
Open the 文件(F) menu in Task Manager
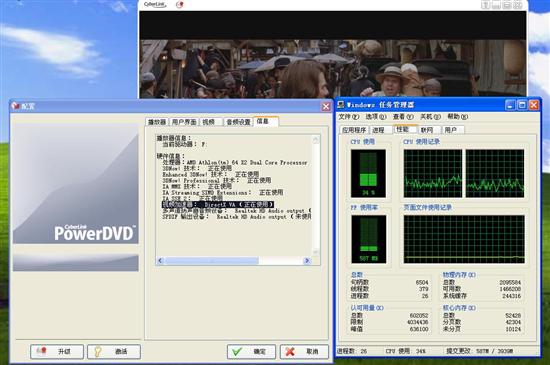click(349, 117)
